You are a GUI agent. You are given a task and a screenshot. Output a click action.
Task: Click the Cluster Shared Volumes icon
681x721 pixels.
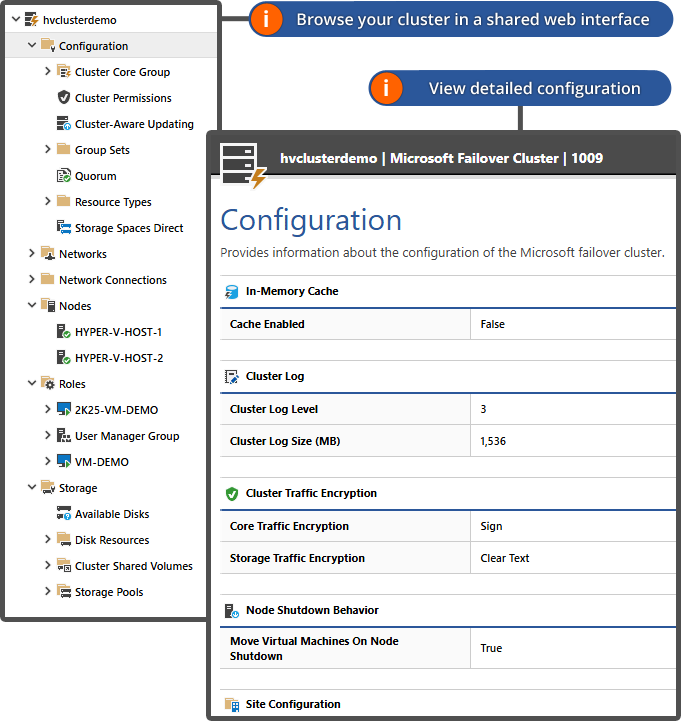pos(63,565)
